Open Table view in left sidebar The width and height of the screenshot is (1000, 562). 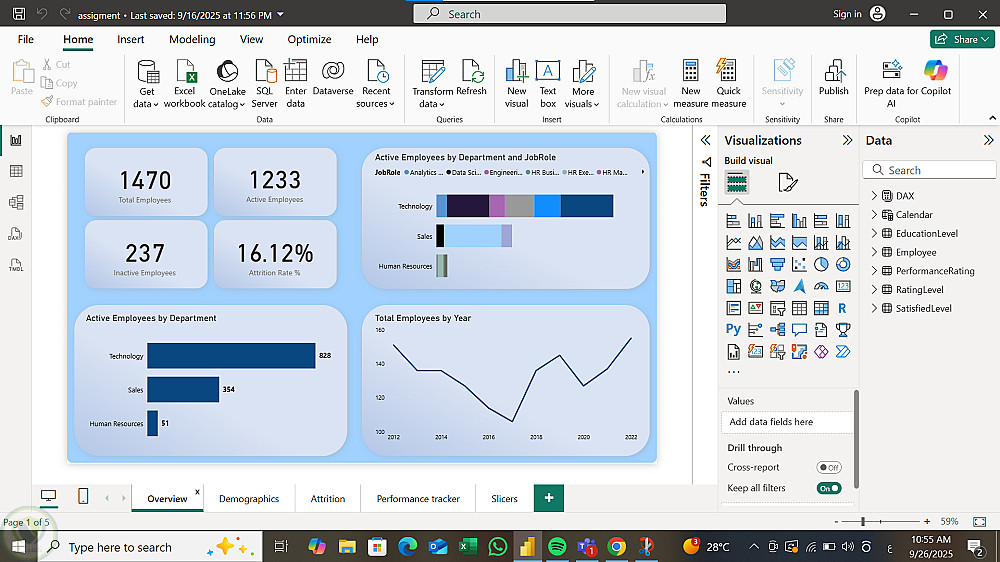pyautogui.click(x=16, y=171)
